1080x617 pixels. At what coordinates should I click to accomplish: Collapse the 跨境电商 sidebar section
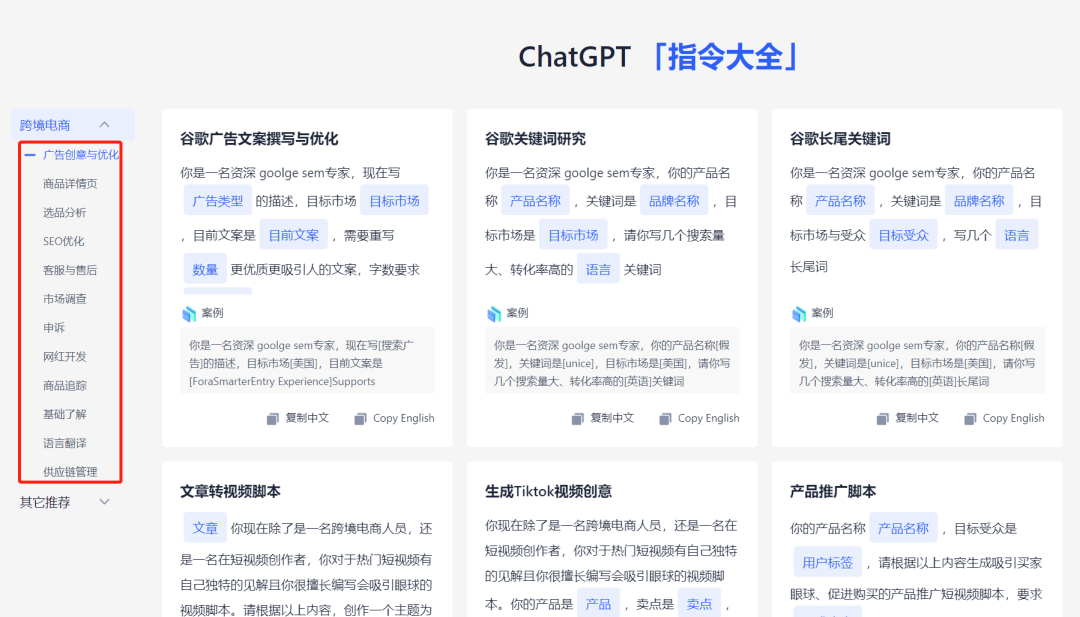[x=104, y=125]
